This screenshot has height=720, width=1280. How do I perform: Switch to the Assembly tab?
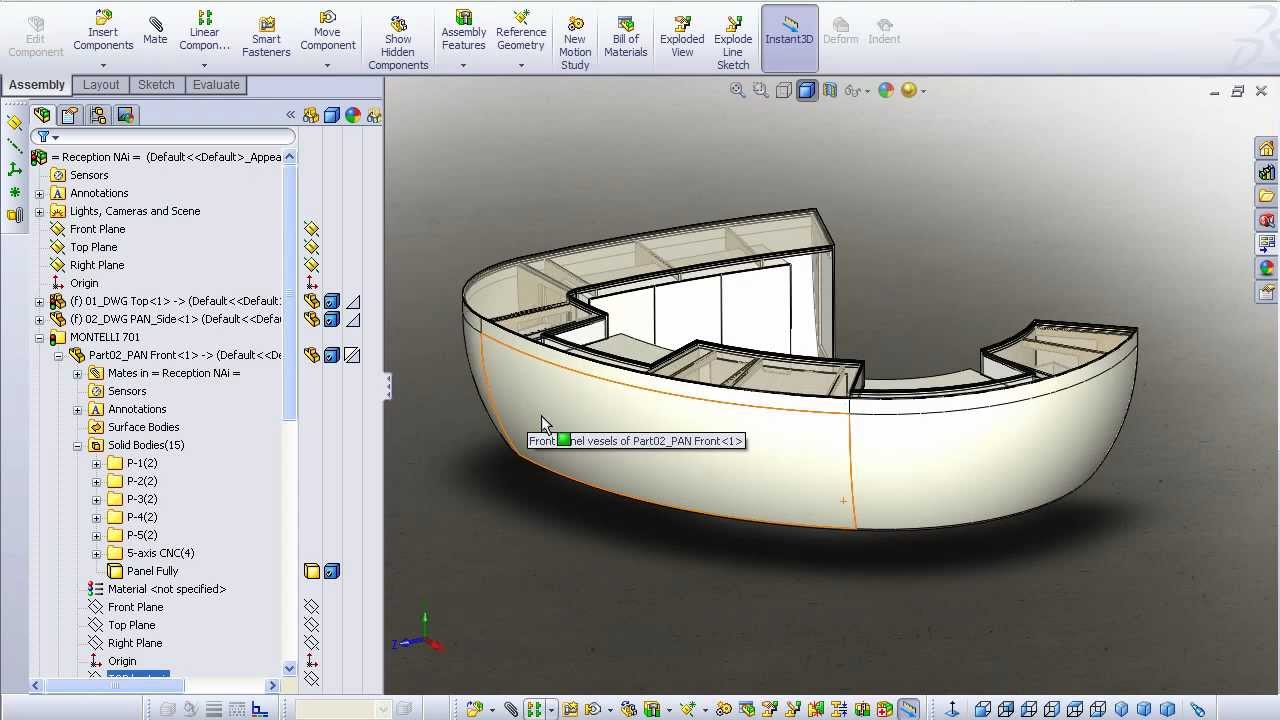tap(37, 85)
